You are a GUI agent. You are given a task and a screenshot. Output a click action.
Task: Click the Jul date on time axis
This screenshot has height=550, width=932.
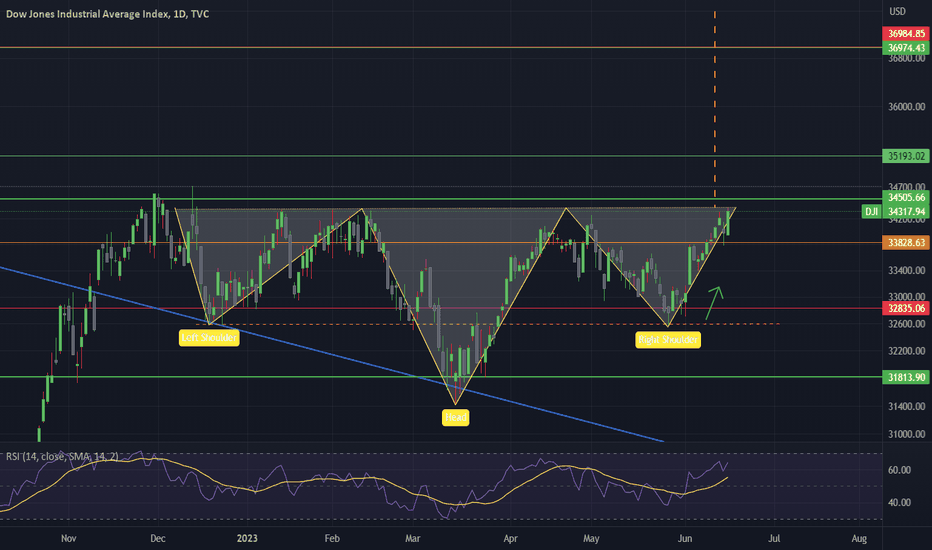tap(774, 539)
